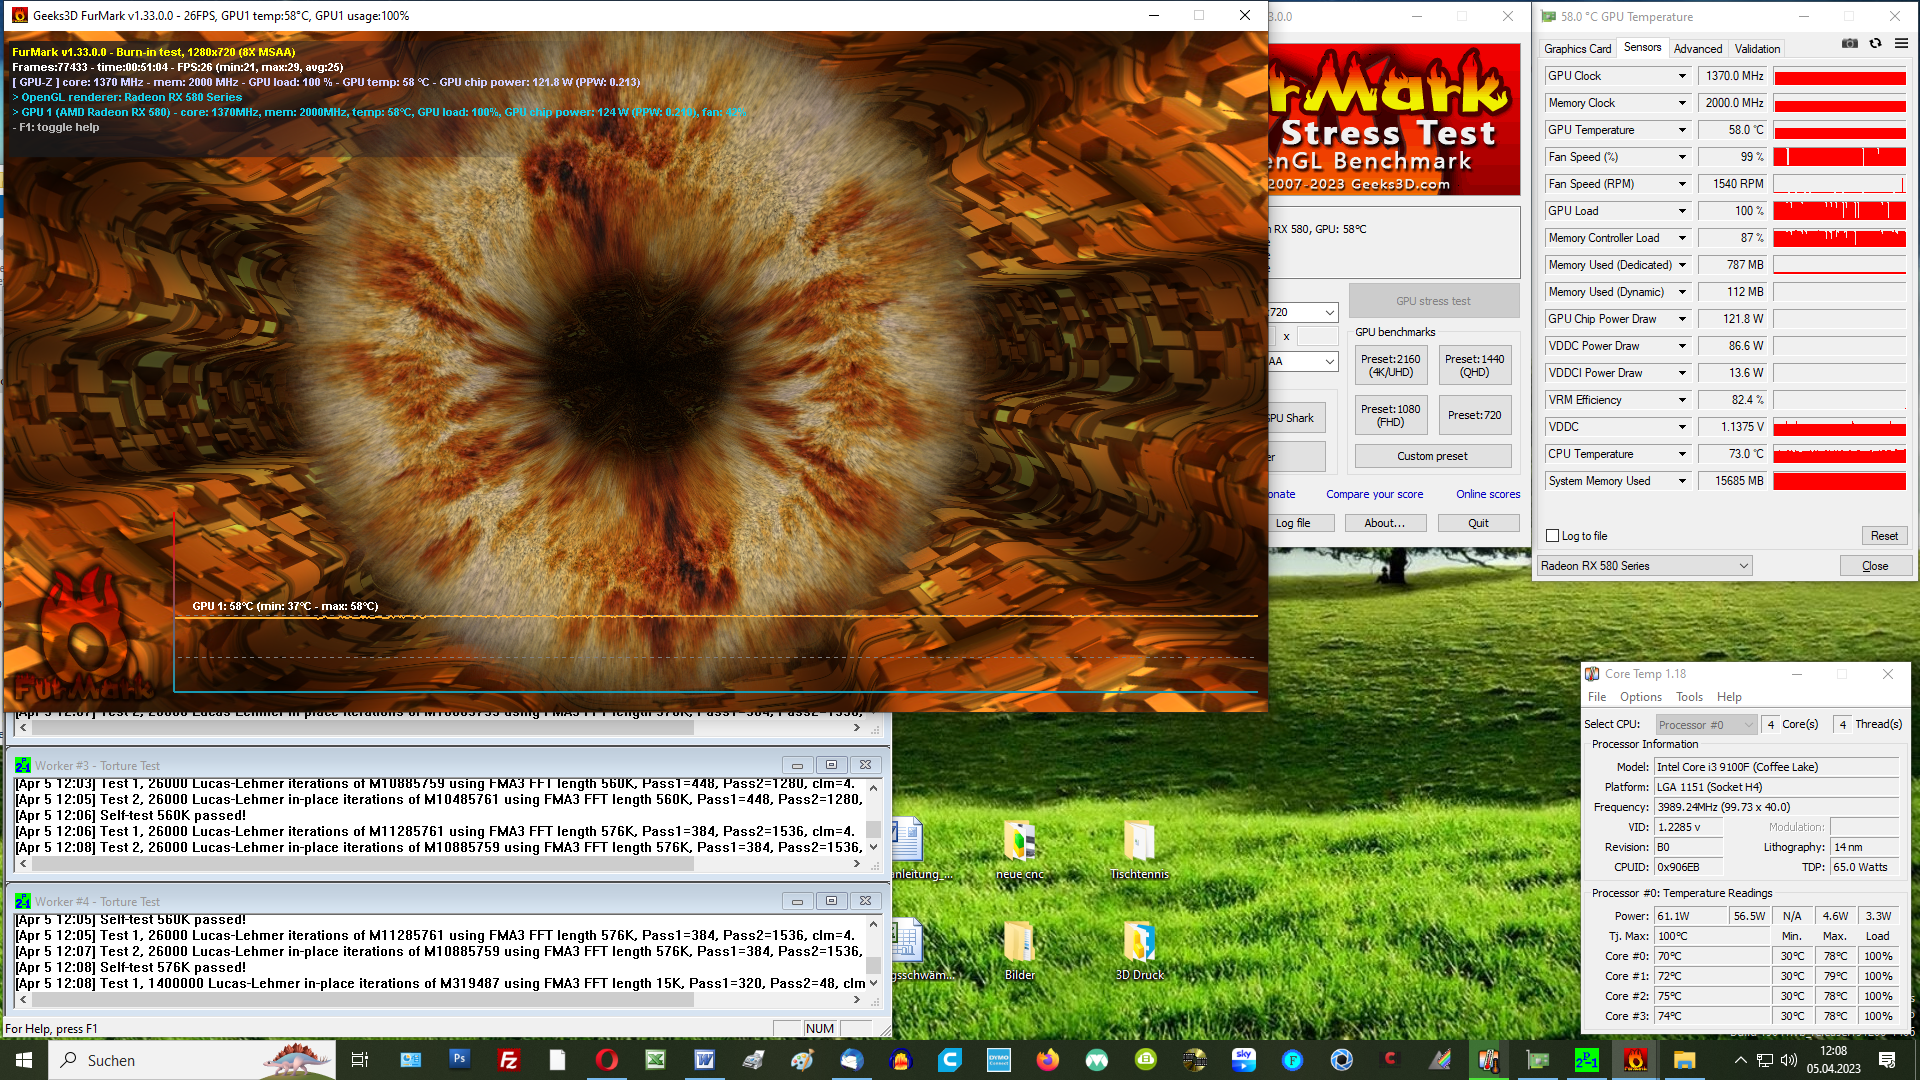This screenshot has width=1920, height=1080.
Task: Enable the Log to file checkbox in GPU-Z
Action: pyautogui.click(x=1551, y=536)
